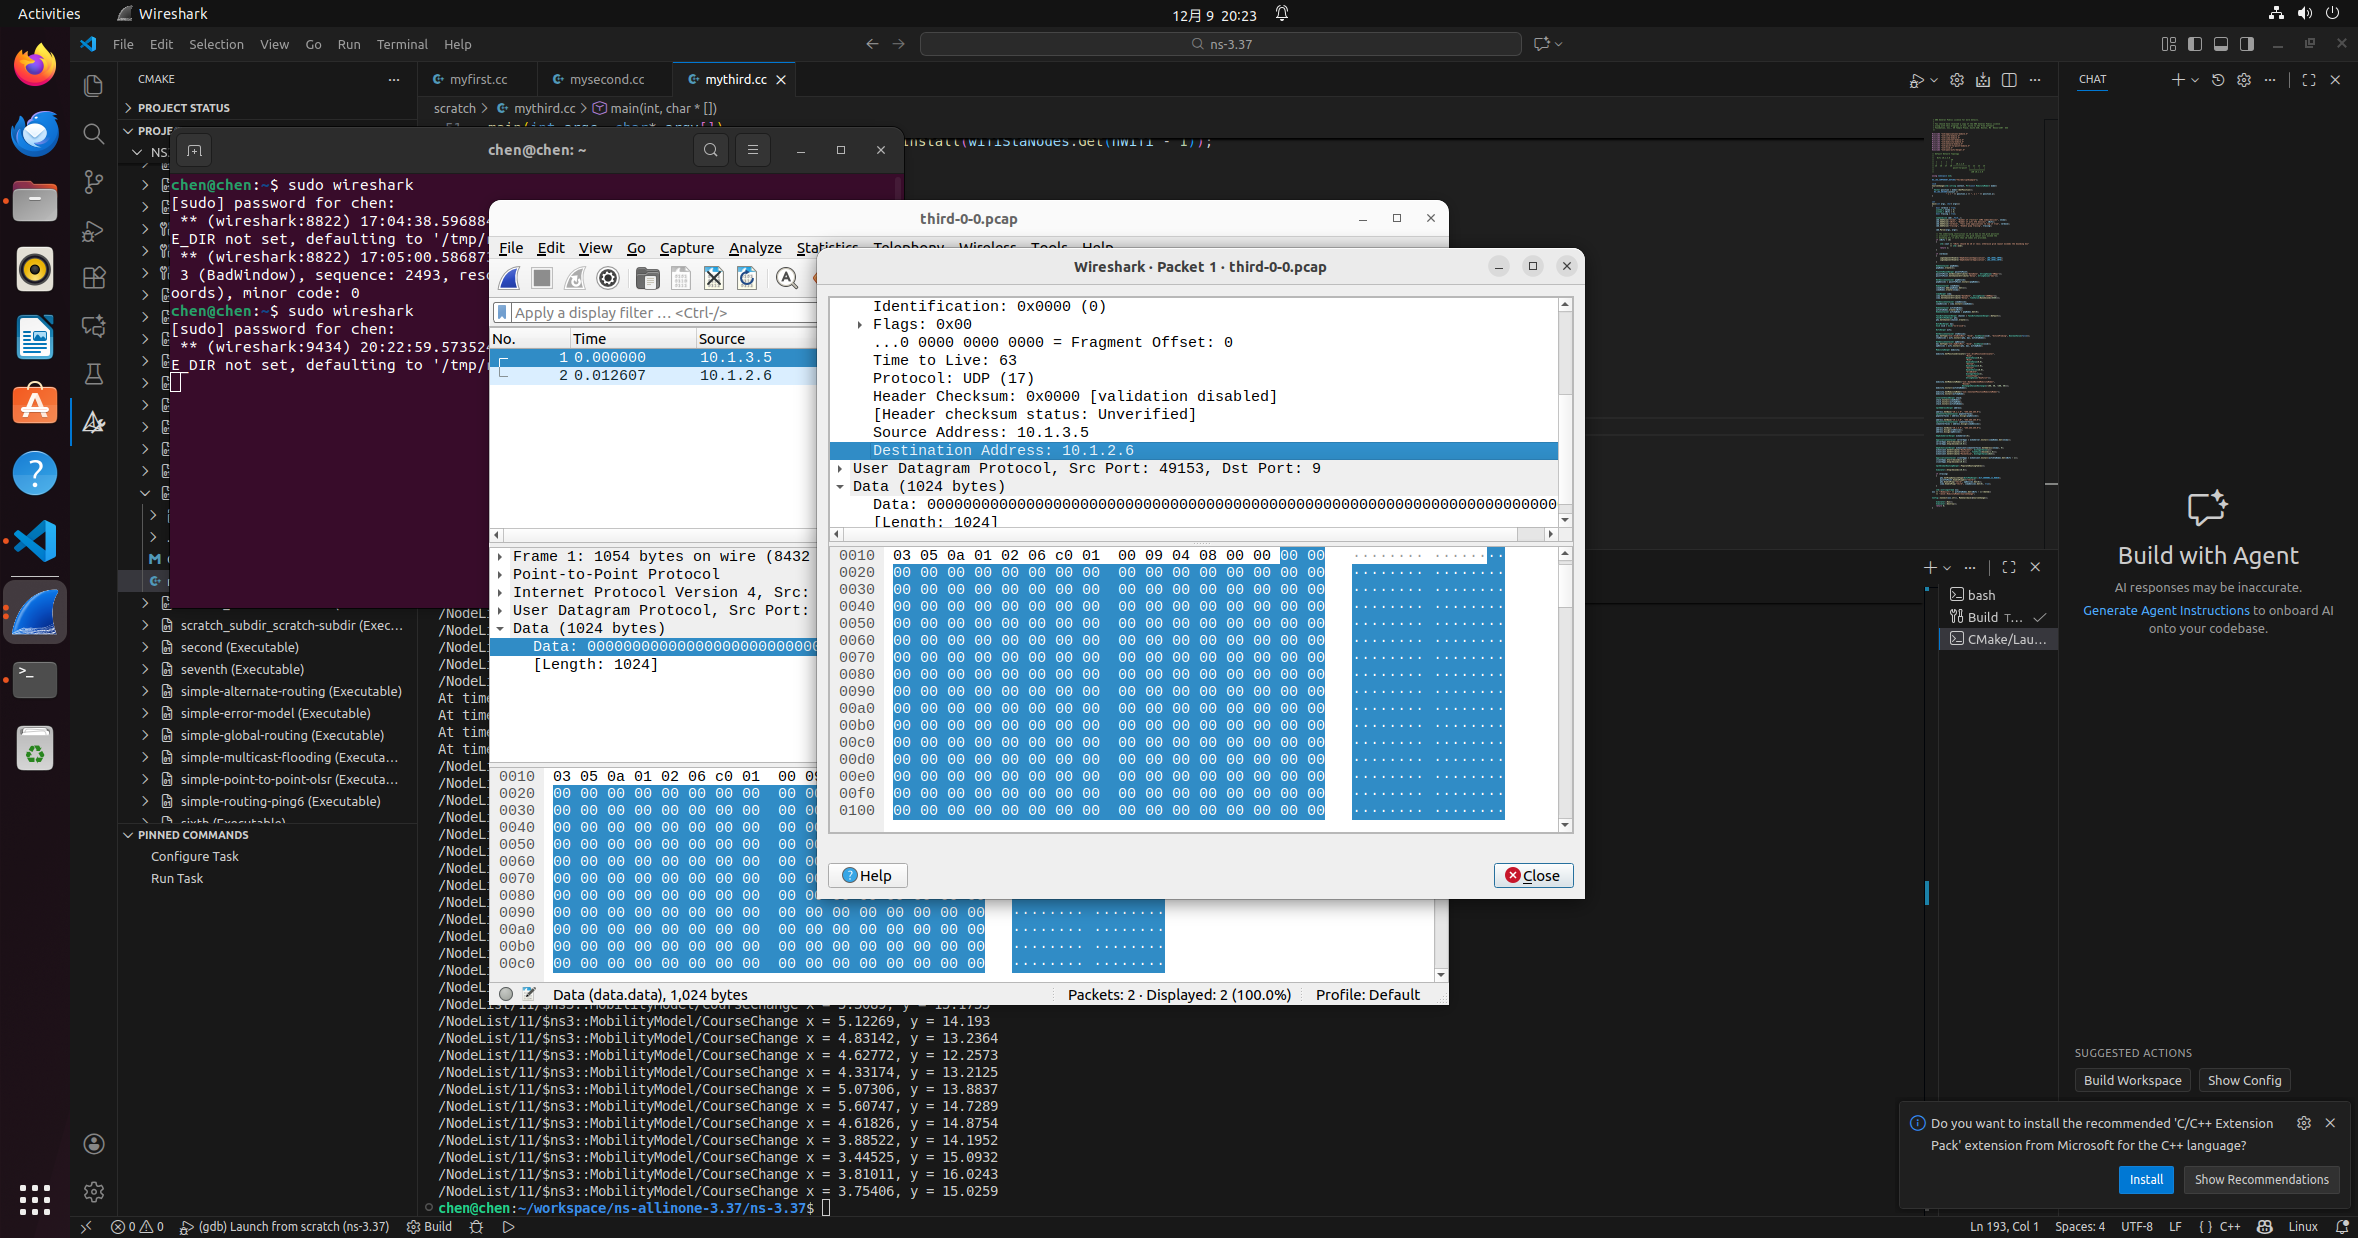This screenshot has width=2358, height=1238.
Task: Find a packet with the magnifier icon
Action: pyautogui.click(x=787, y=278)
